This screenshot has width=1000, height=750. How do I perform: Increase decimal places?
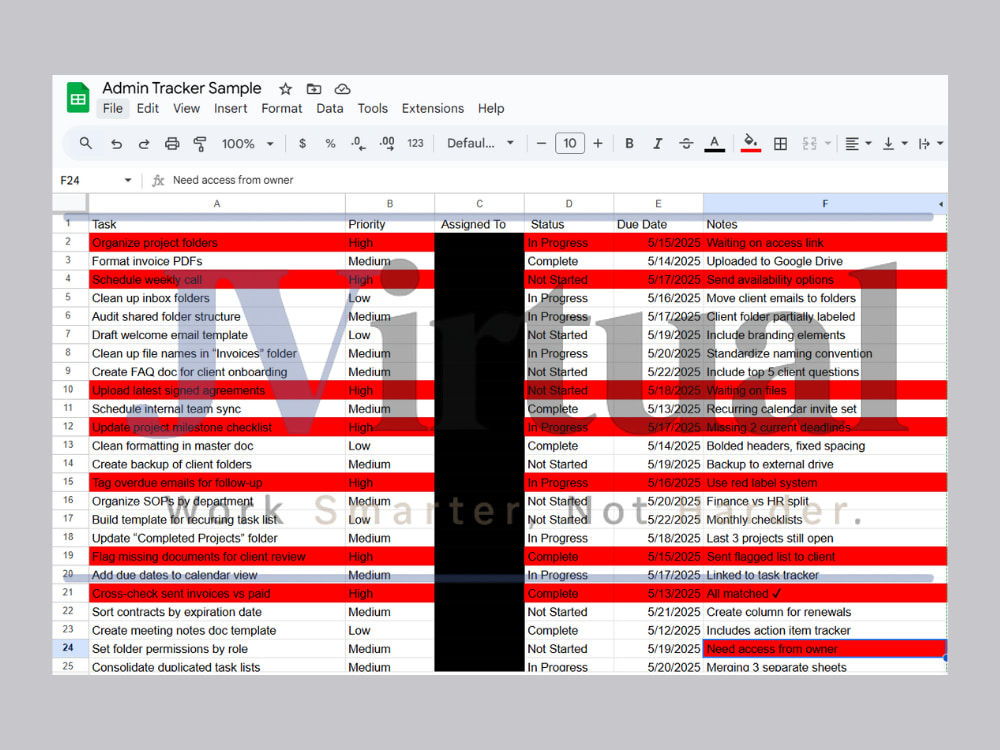[386, 143]
